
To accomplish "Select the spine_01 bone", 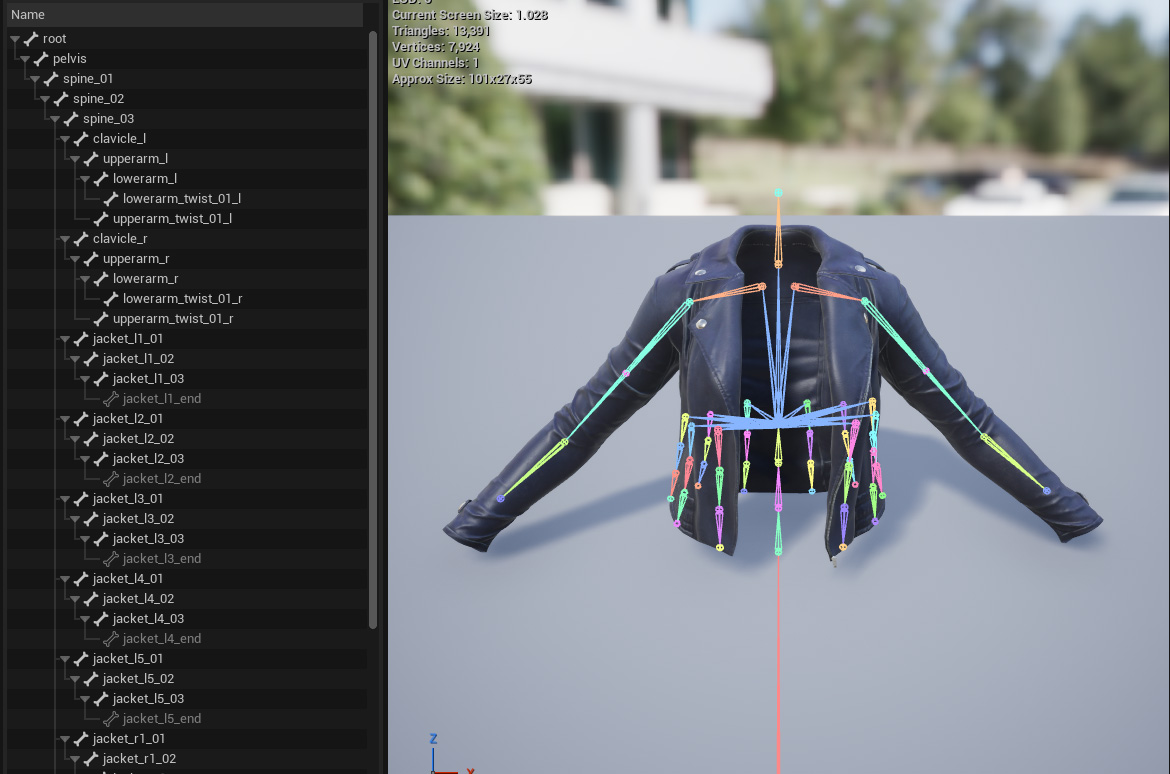I will click(88, 79).
